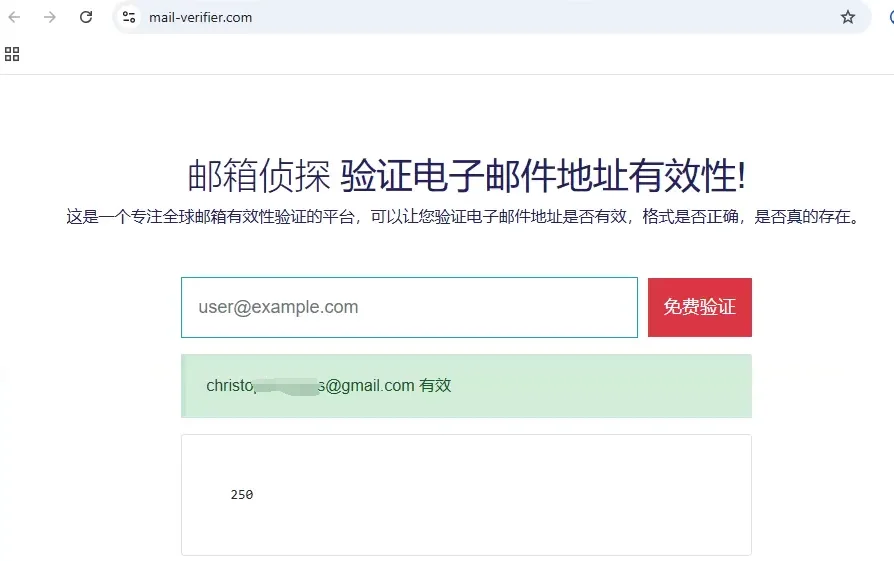Click the 邮箱侦探 title text
The width and height of the screenshot is (894, 561).
pyautogui.click(x=259, y=176)
